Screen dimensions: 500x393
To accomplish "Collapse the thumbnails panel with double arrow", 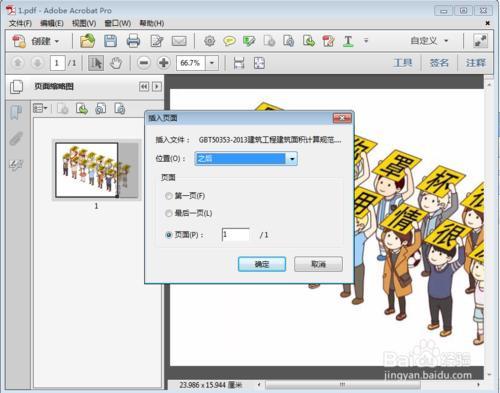I will coord(144,87).
